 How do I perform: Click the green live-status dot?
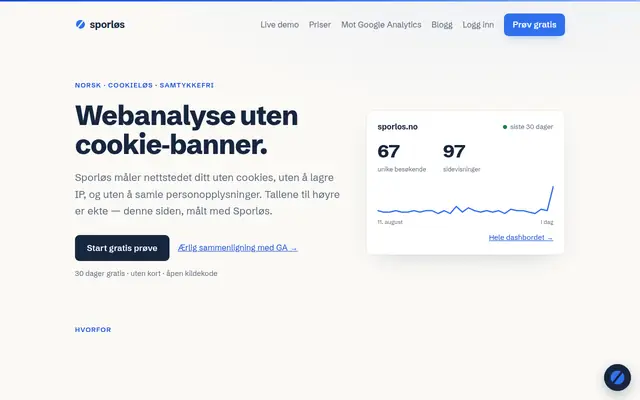pyautogui.click(x=505, y=127)
